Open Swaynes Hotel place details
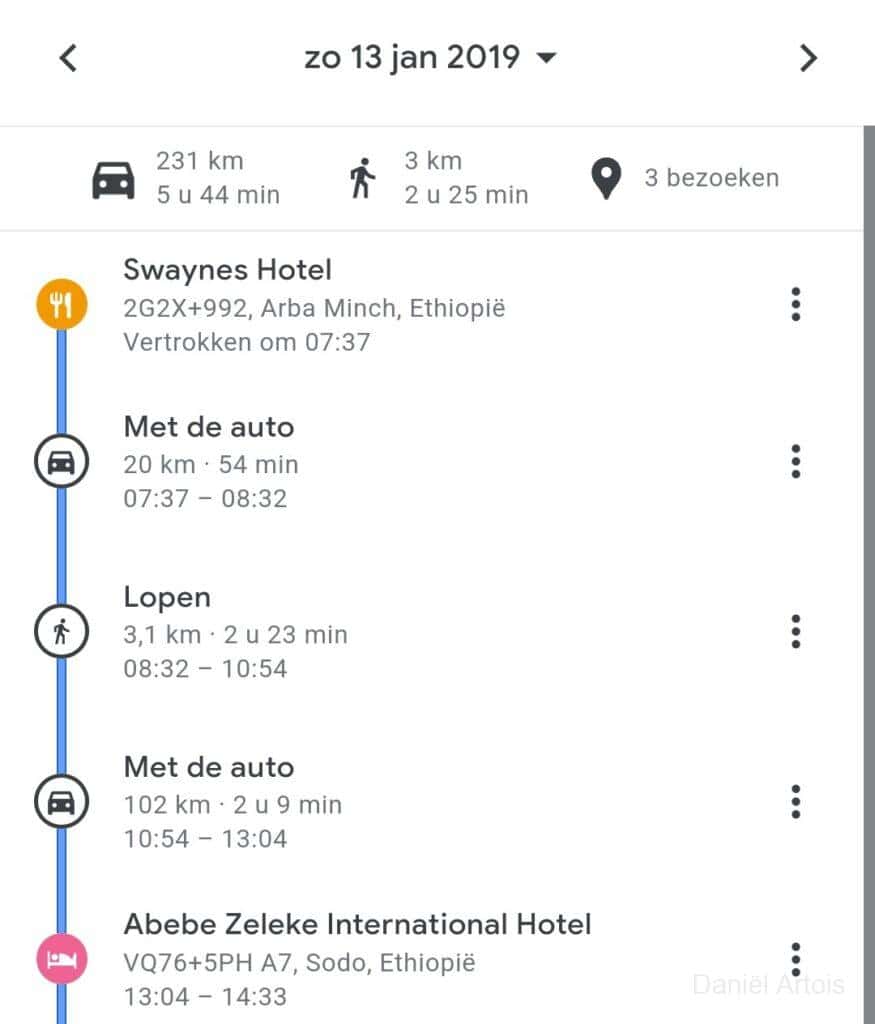Screen dimensions: 875x1024 pyautogui.click(x=228, y=270)
